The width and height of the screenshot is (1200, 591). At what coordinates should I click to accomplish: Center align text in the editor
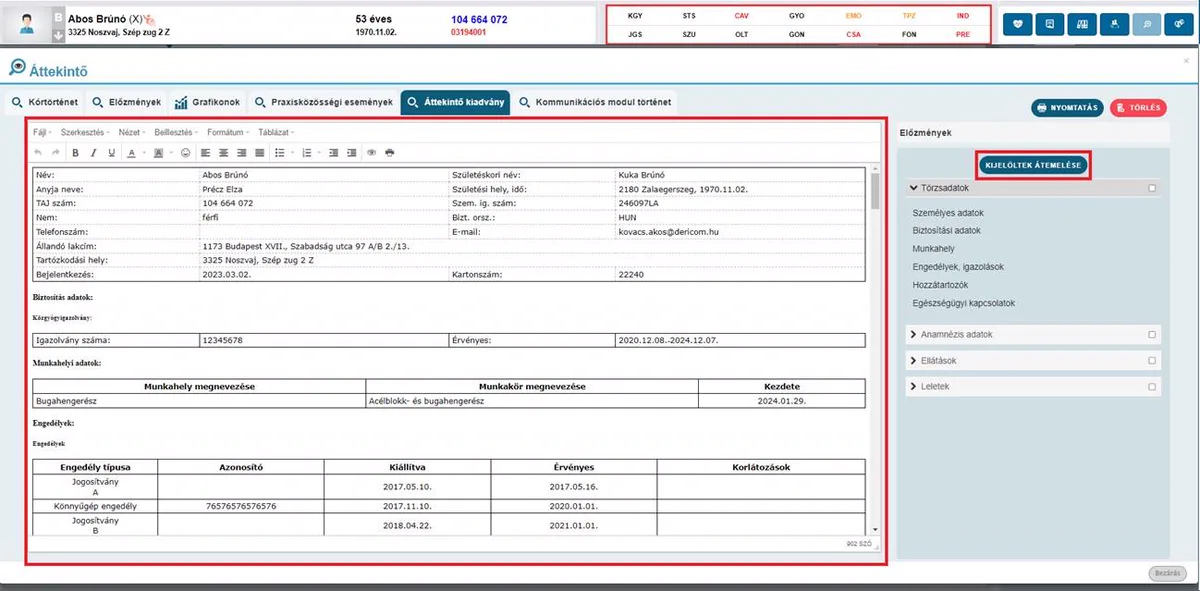(223, 153)
